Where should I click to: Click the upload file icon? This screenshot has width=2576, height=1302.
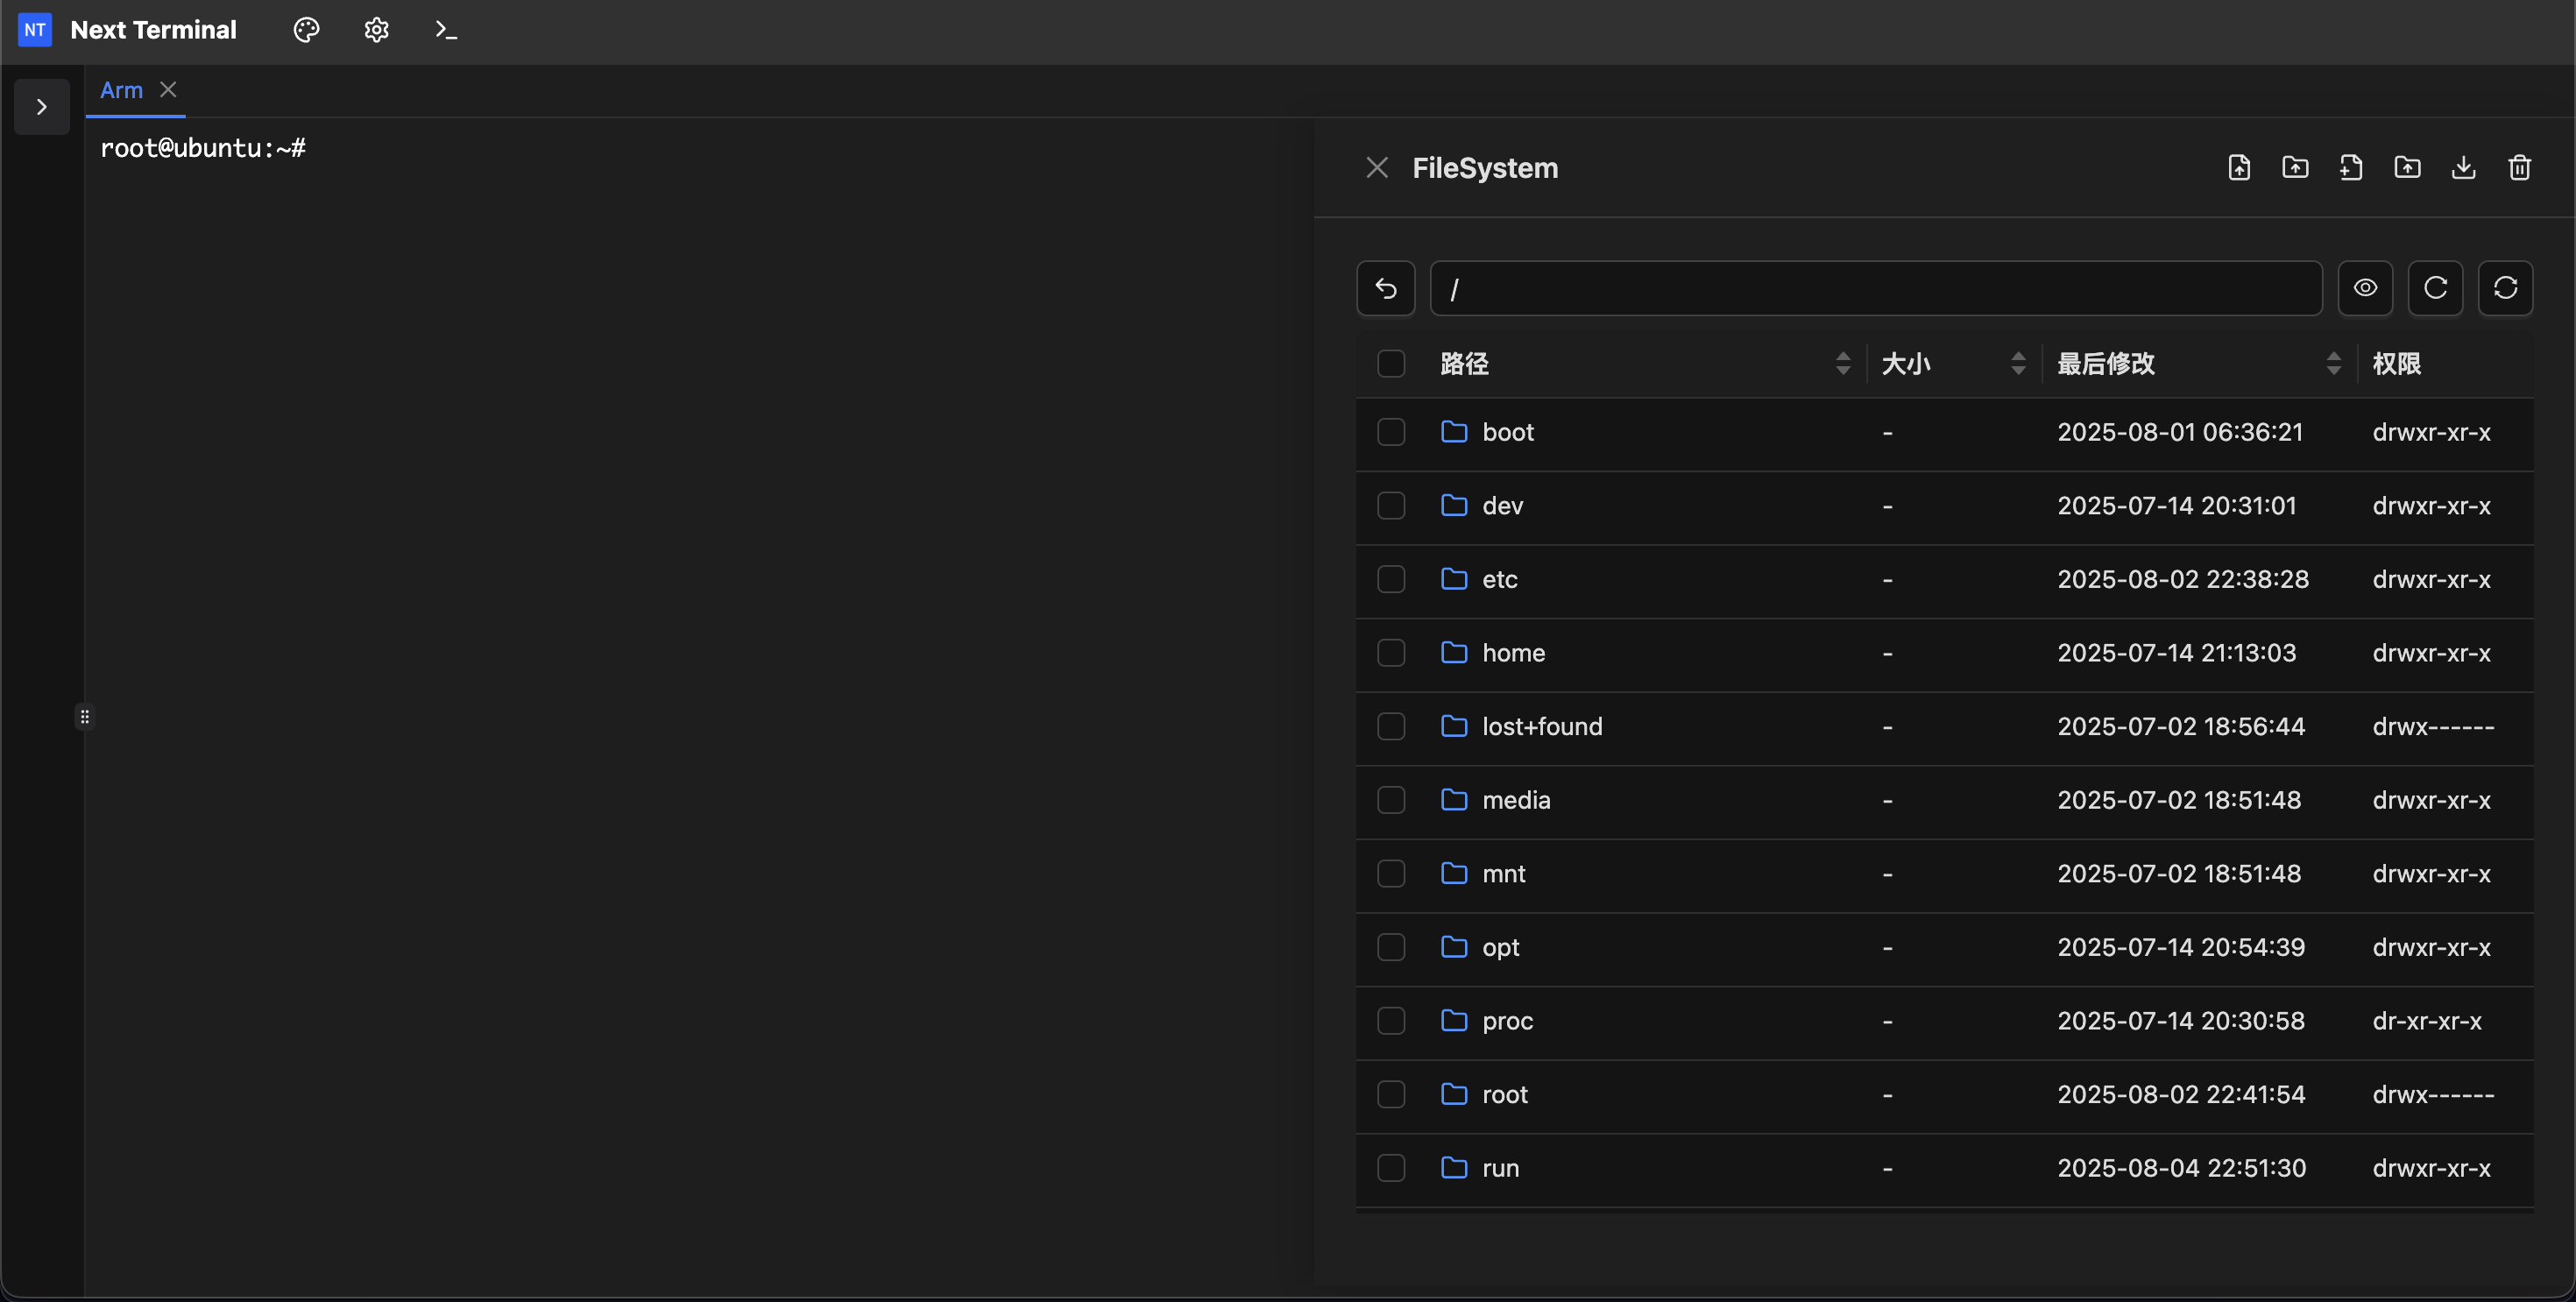pyautogui.click(x=2239, y=168)
